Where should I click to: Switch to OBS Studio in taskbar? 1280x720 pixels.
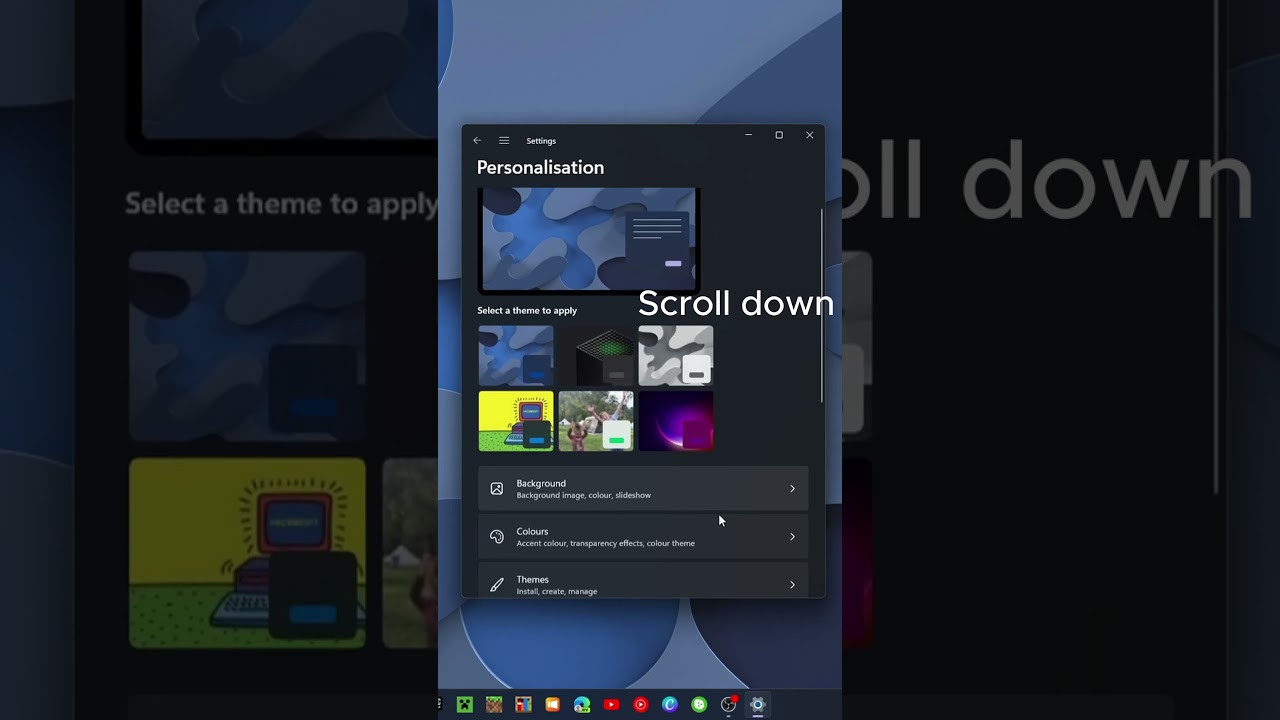[728, 705]
